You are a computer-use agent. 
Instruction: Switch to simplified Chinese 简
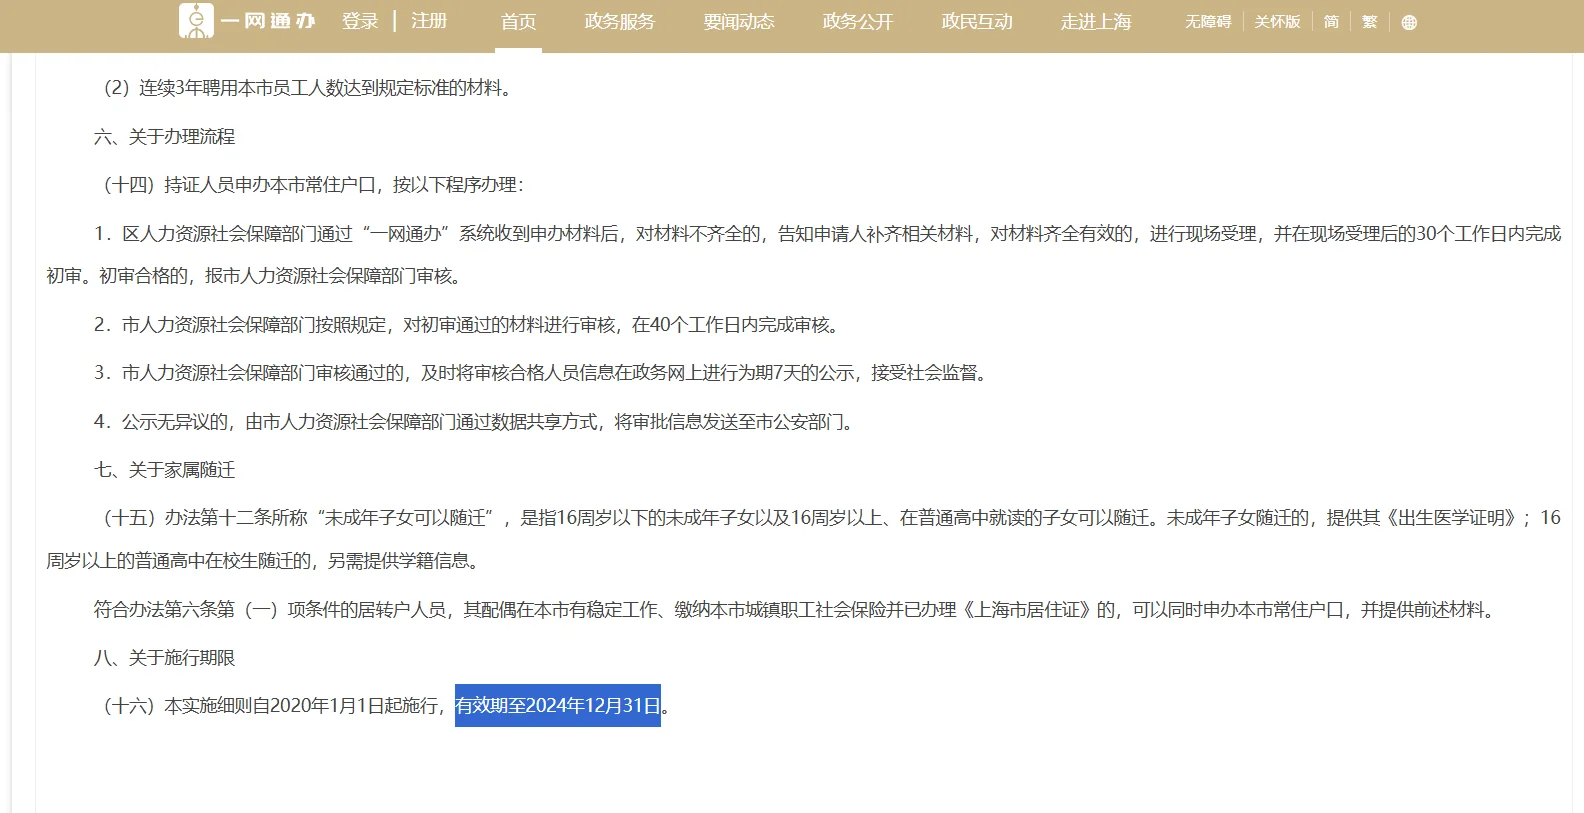coord(1331,22)
